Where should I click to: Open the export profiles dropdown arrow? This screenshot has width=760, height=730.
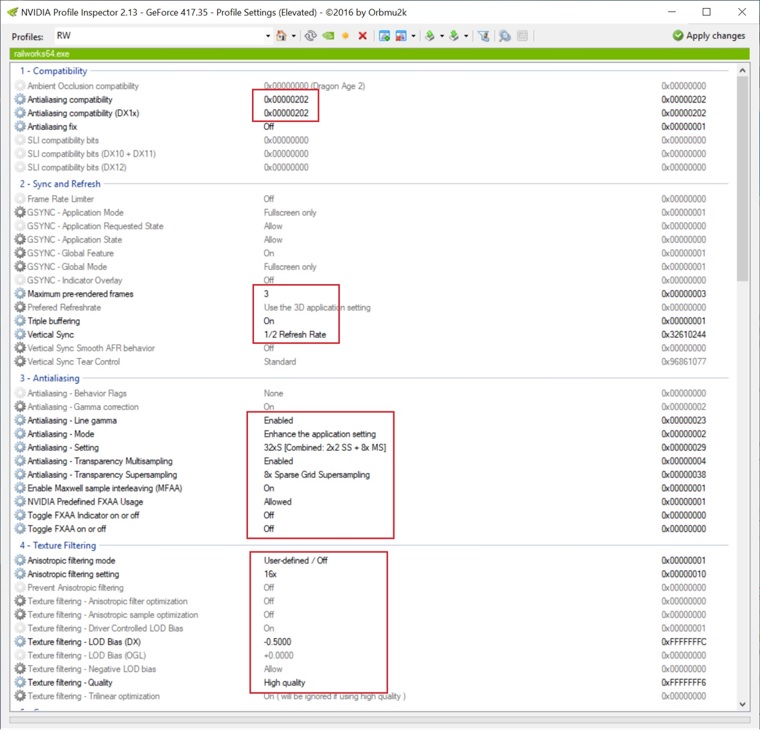[x=442, y=36]
